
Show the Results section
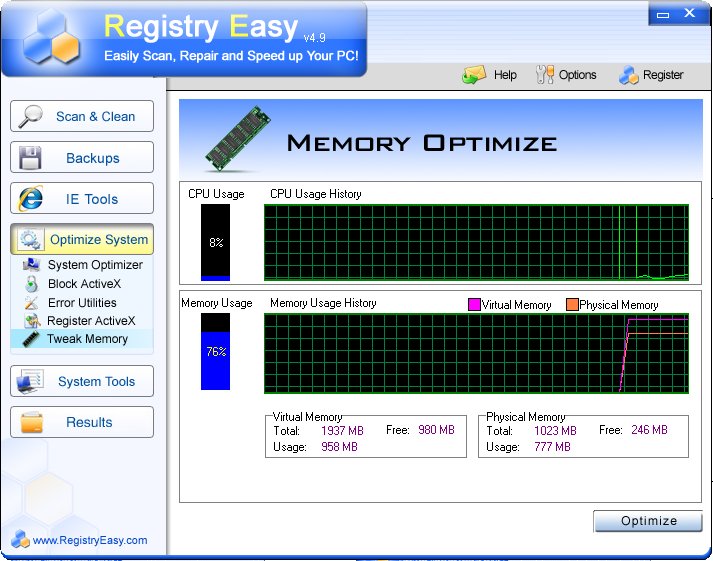(x=82, y=422)
